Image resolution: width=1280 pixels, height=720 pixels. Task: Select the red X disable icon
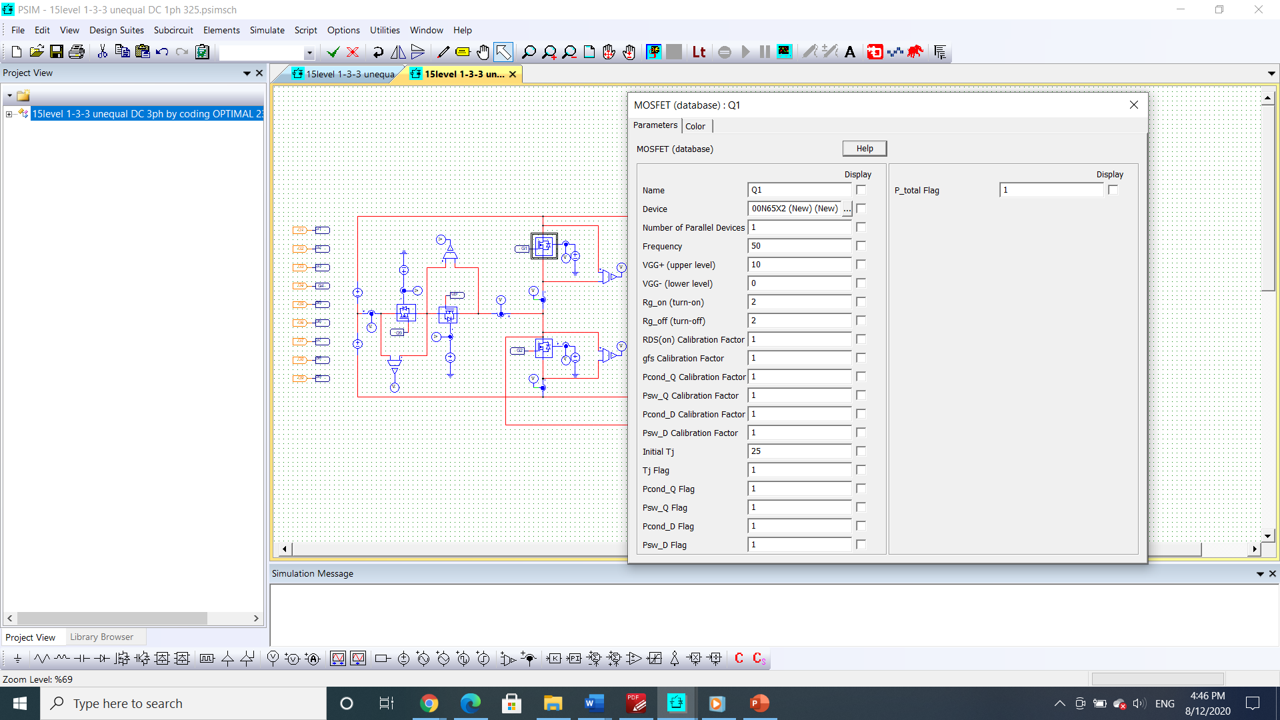click(x=353, y=52)
